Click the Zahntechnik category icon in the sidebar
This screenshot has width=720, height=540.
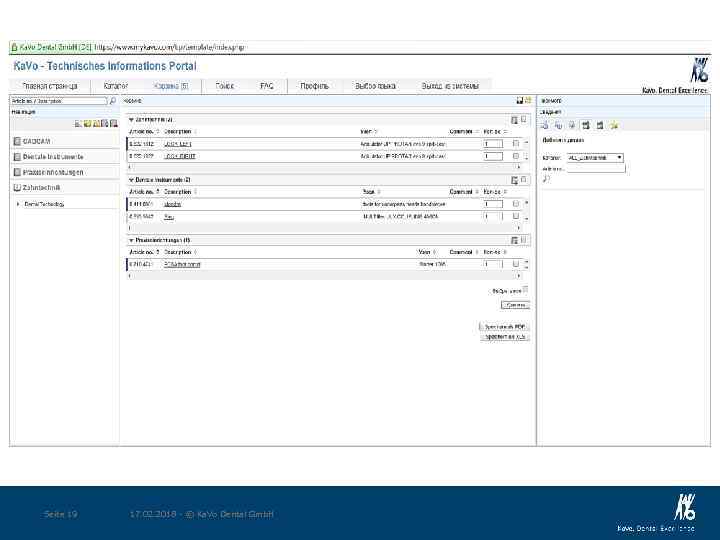[17, 187]
